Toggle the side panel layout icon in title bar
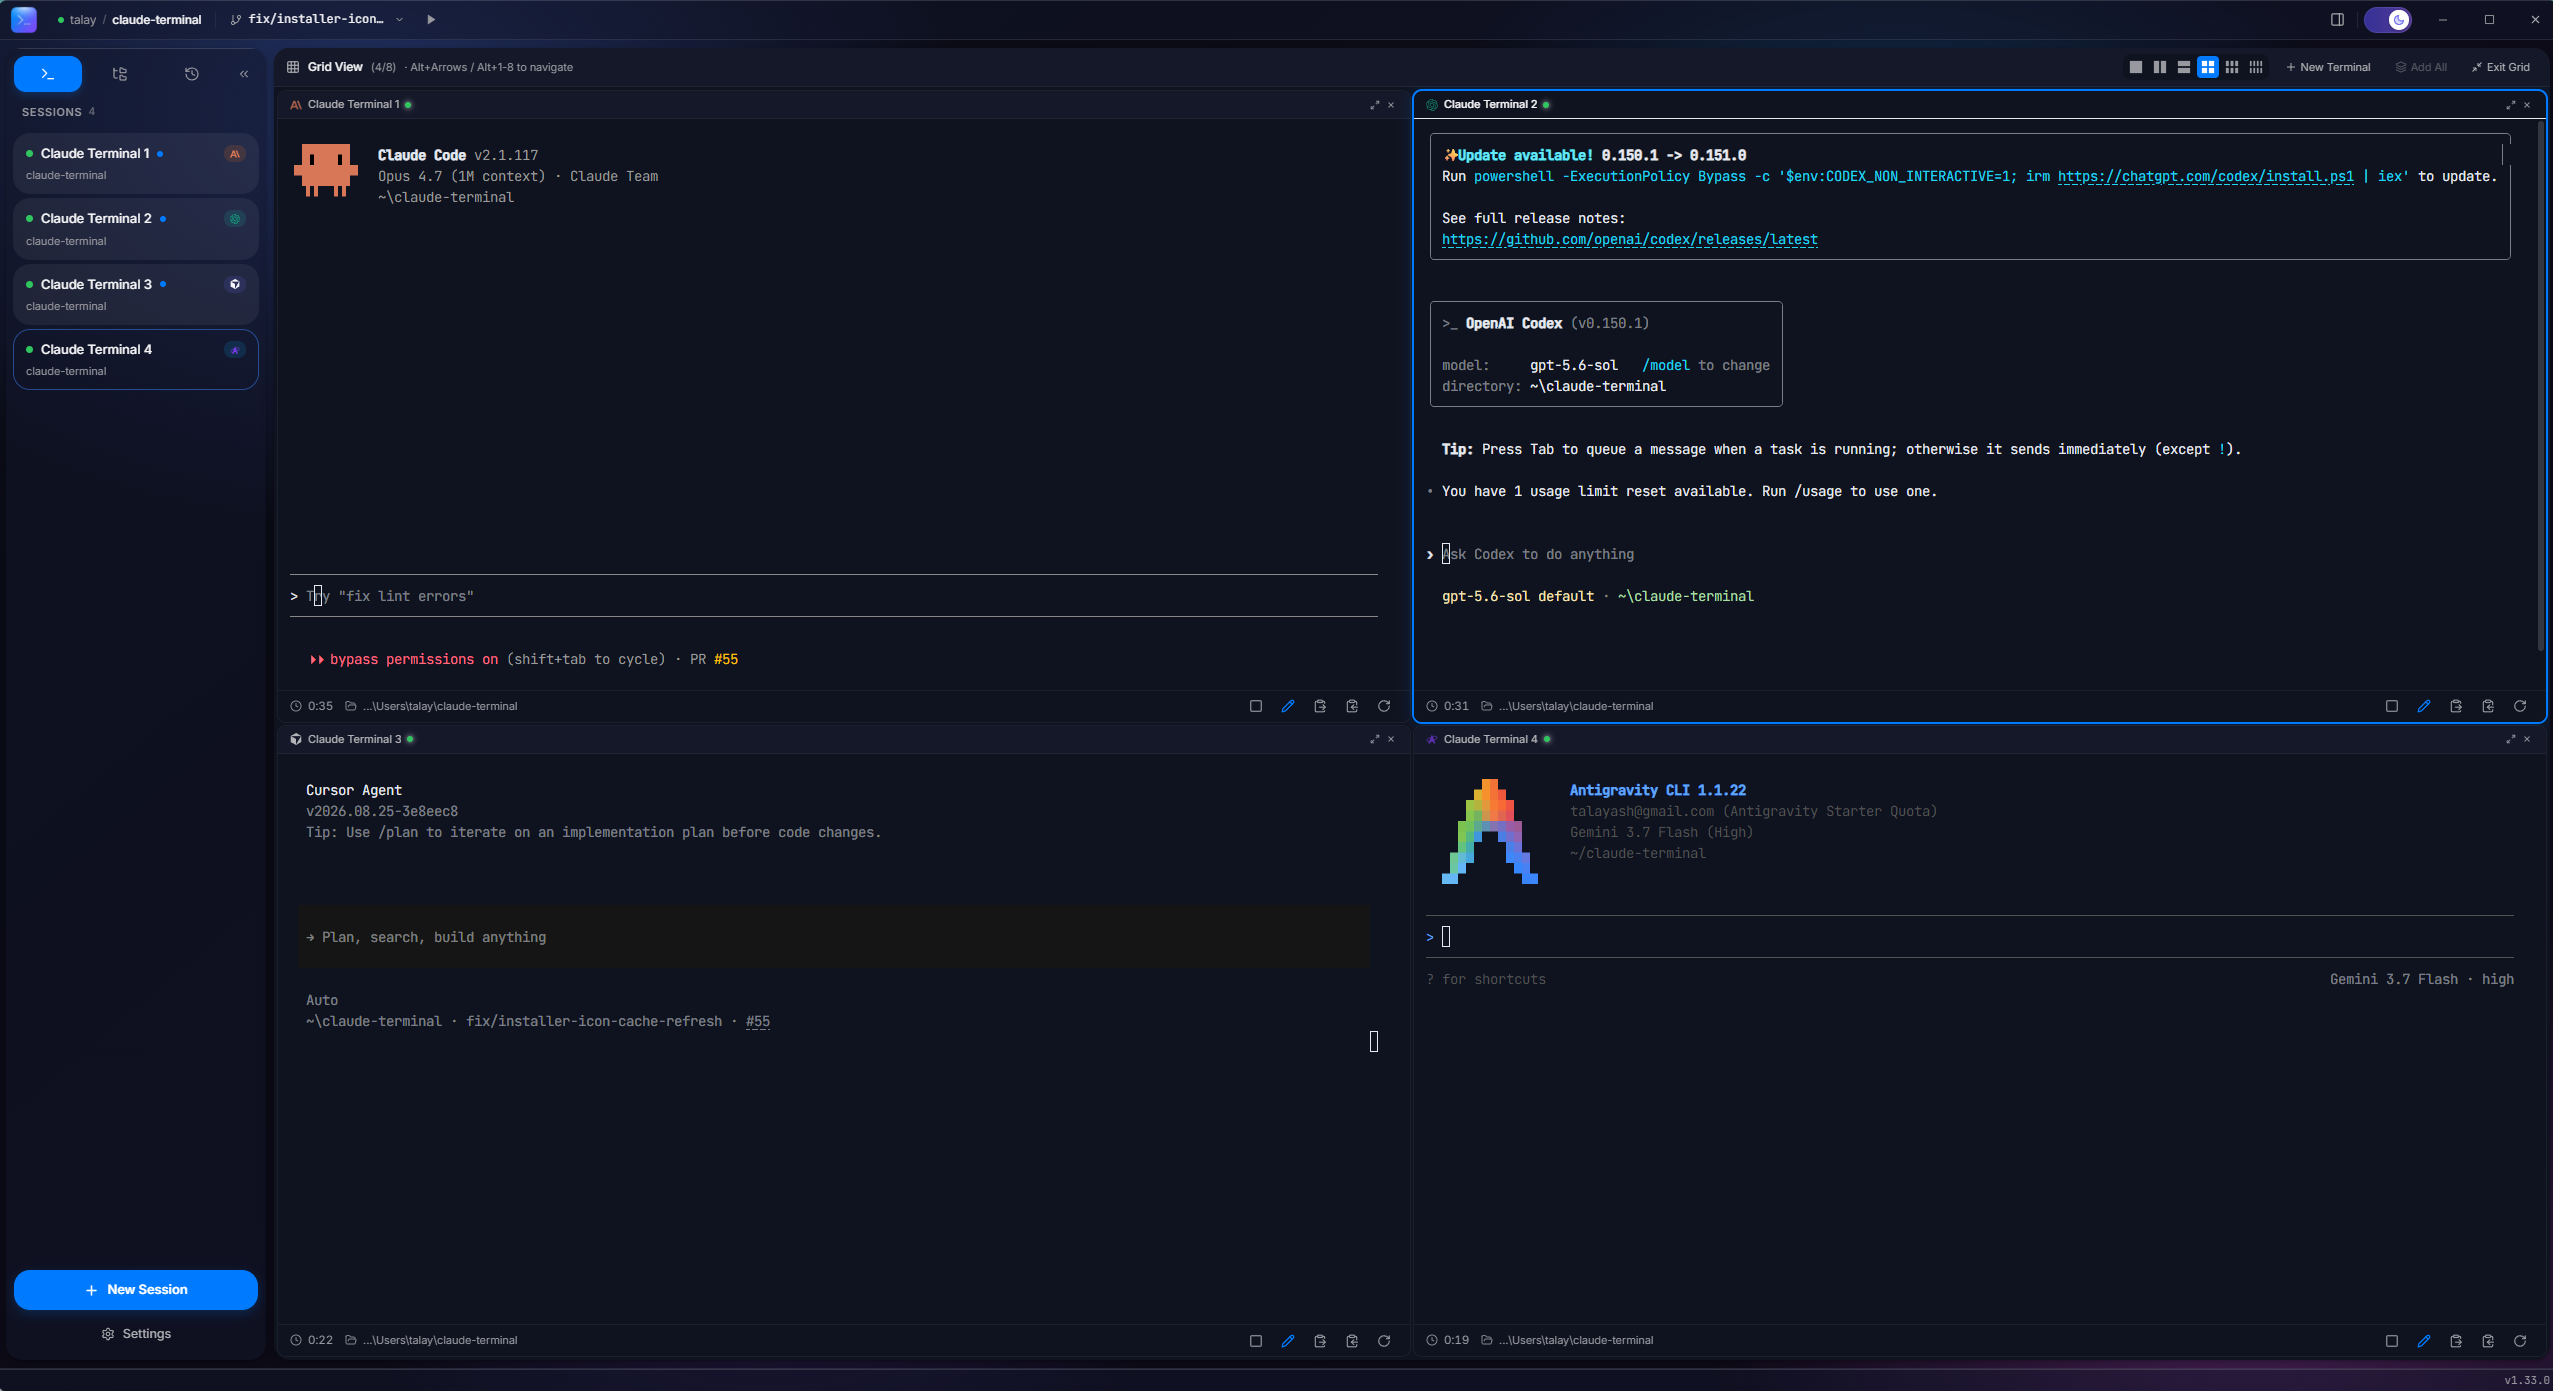Viewport: 2553px width, 1391px height. click(2337, 19)
